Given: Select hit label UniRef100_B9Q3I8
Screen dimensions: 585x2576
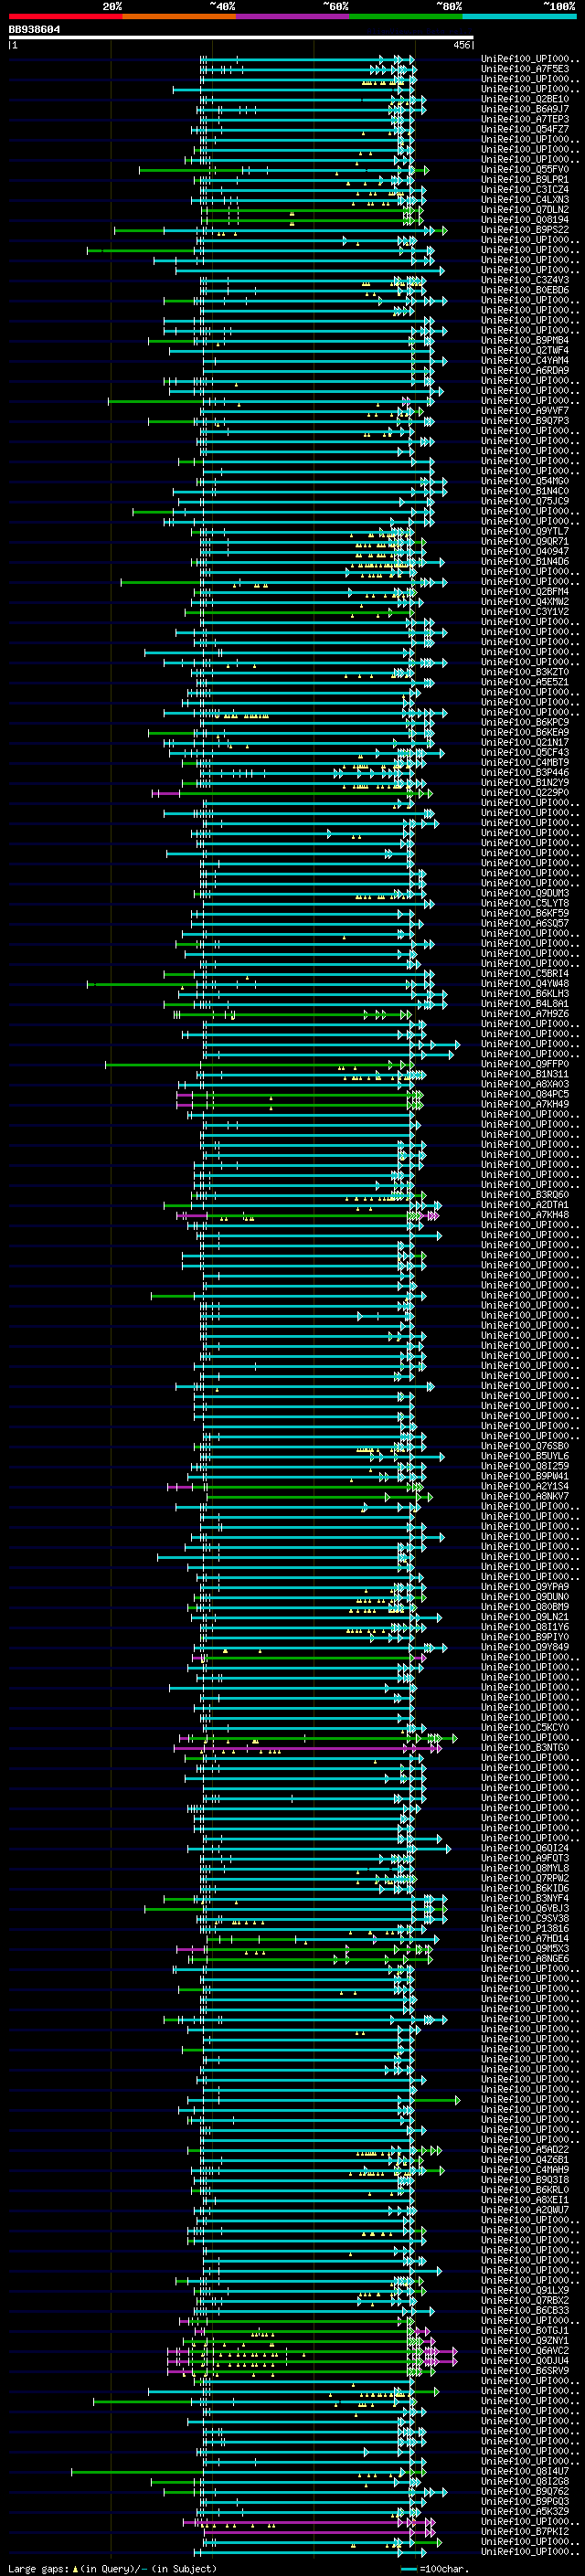Looking at the screenshot, I should [525, 2179].
